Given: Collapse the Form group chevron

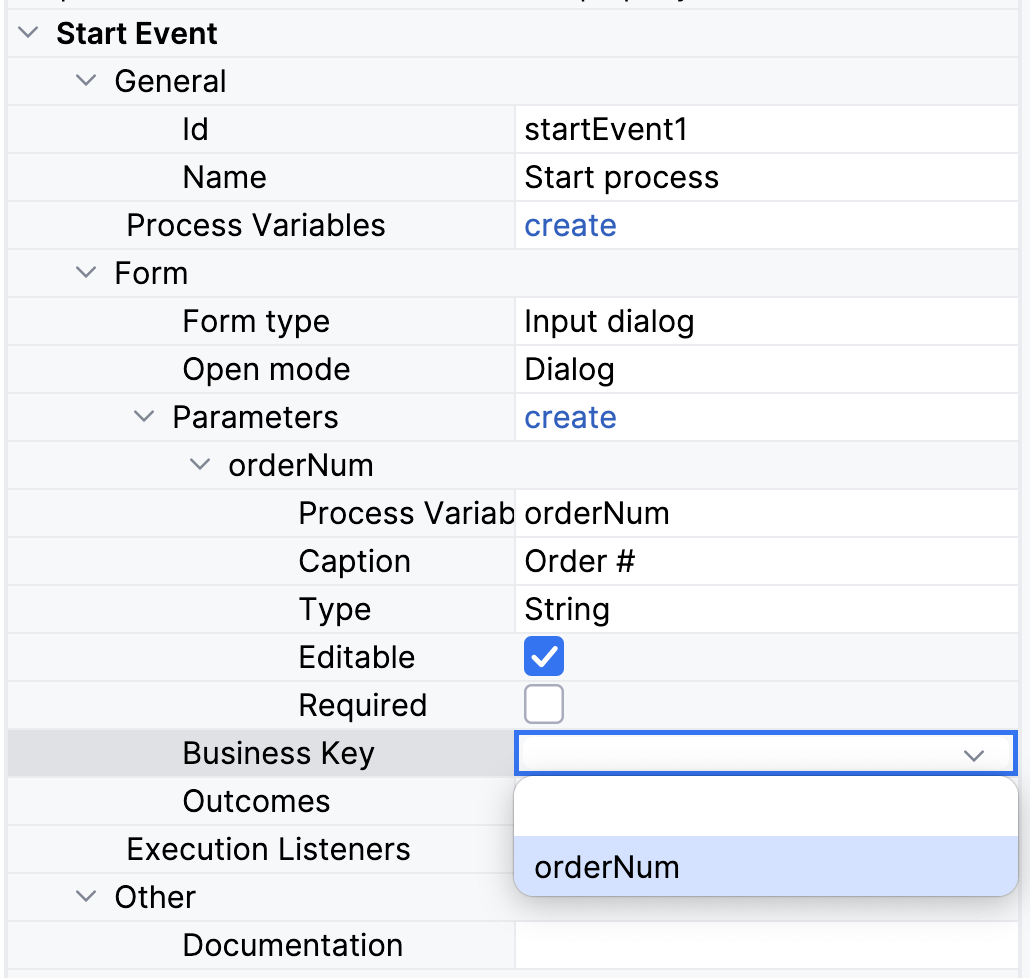Looking at the screenshot, I should (x=88, y=274).
